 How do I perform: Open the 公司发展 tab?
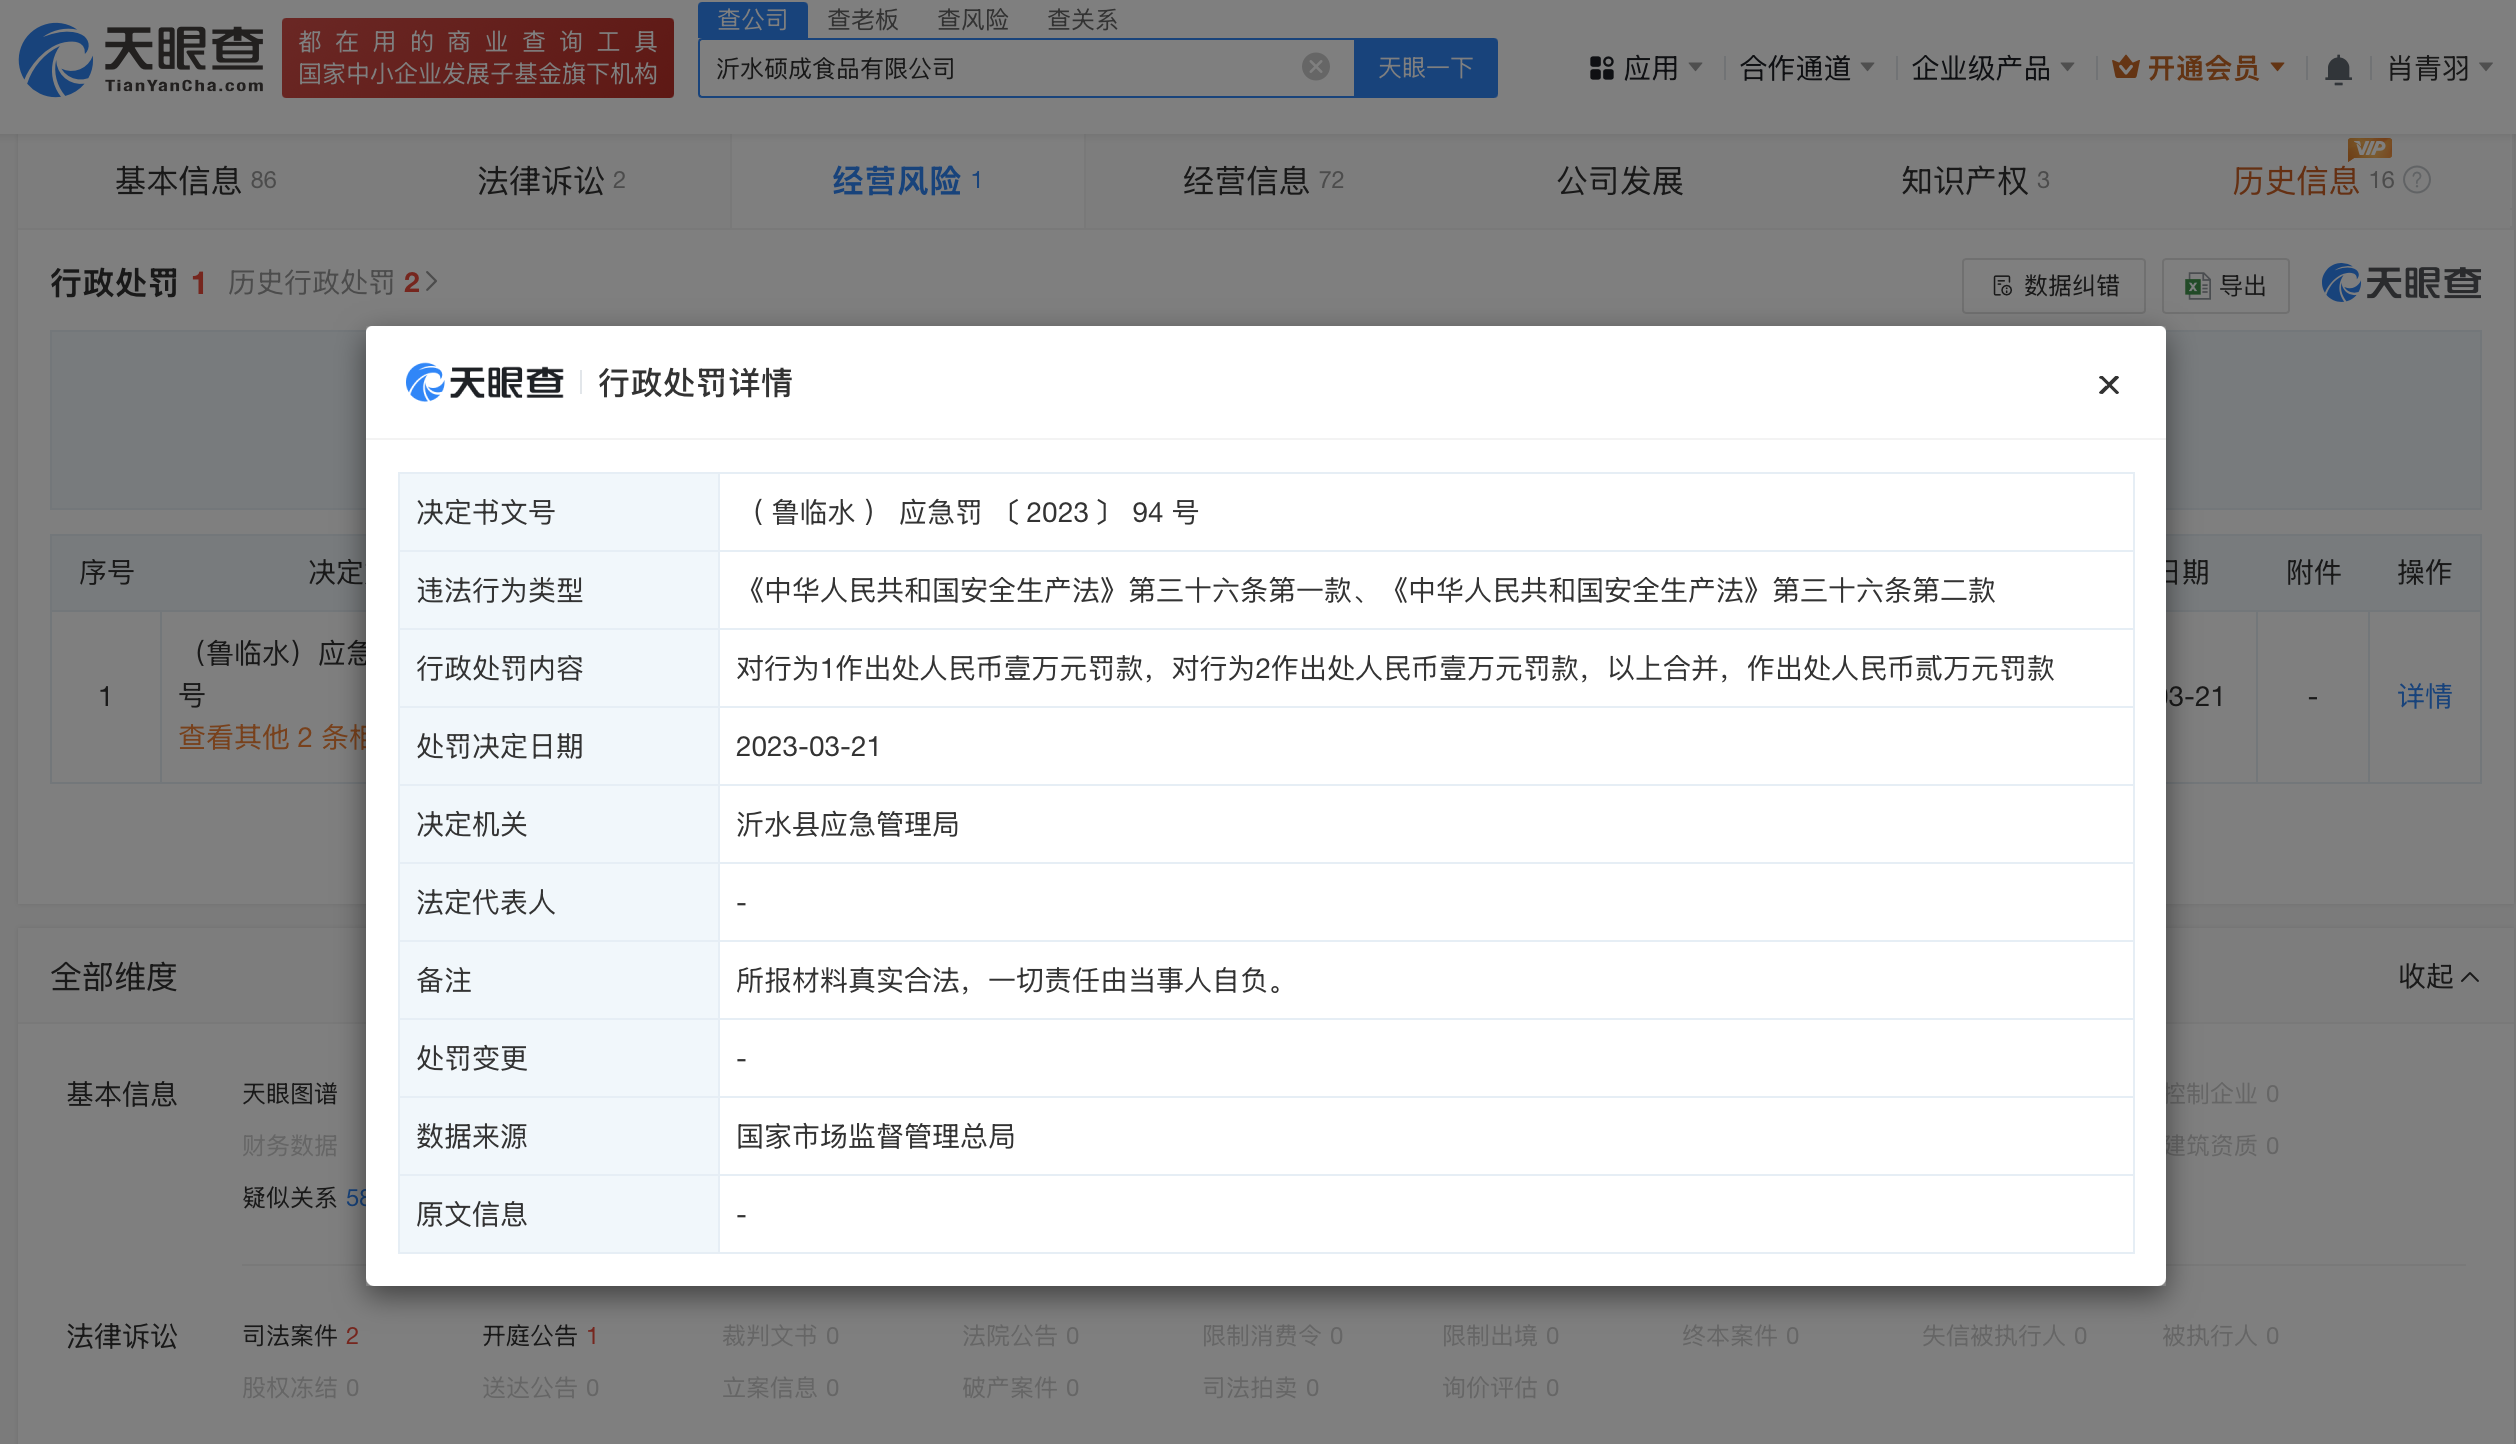click(1620, 181)
